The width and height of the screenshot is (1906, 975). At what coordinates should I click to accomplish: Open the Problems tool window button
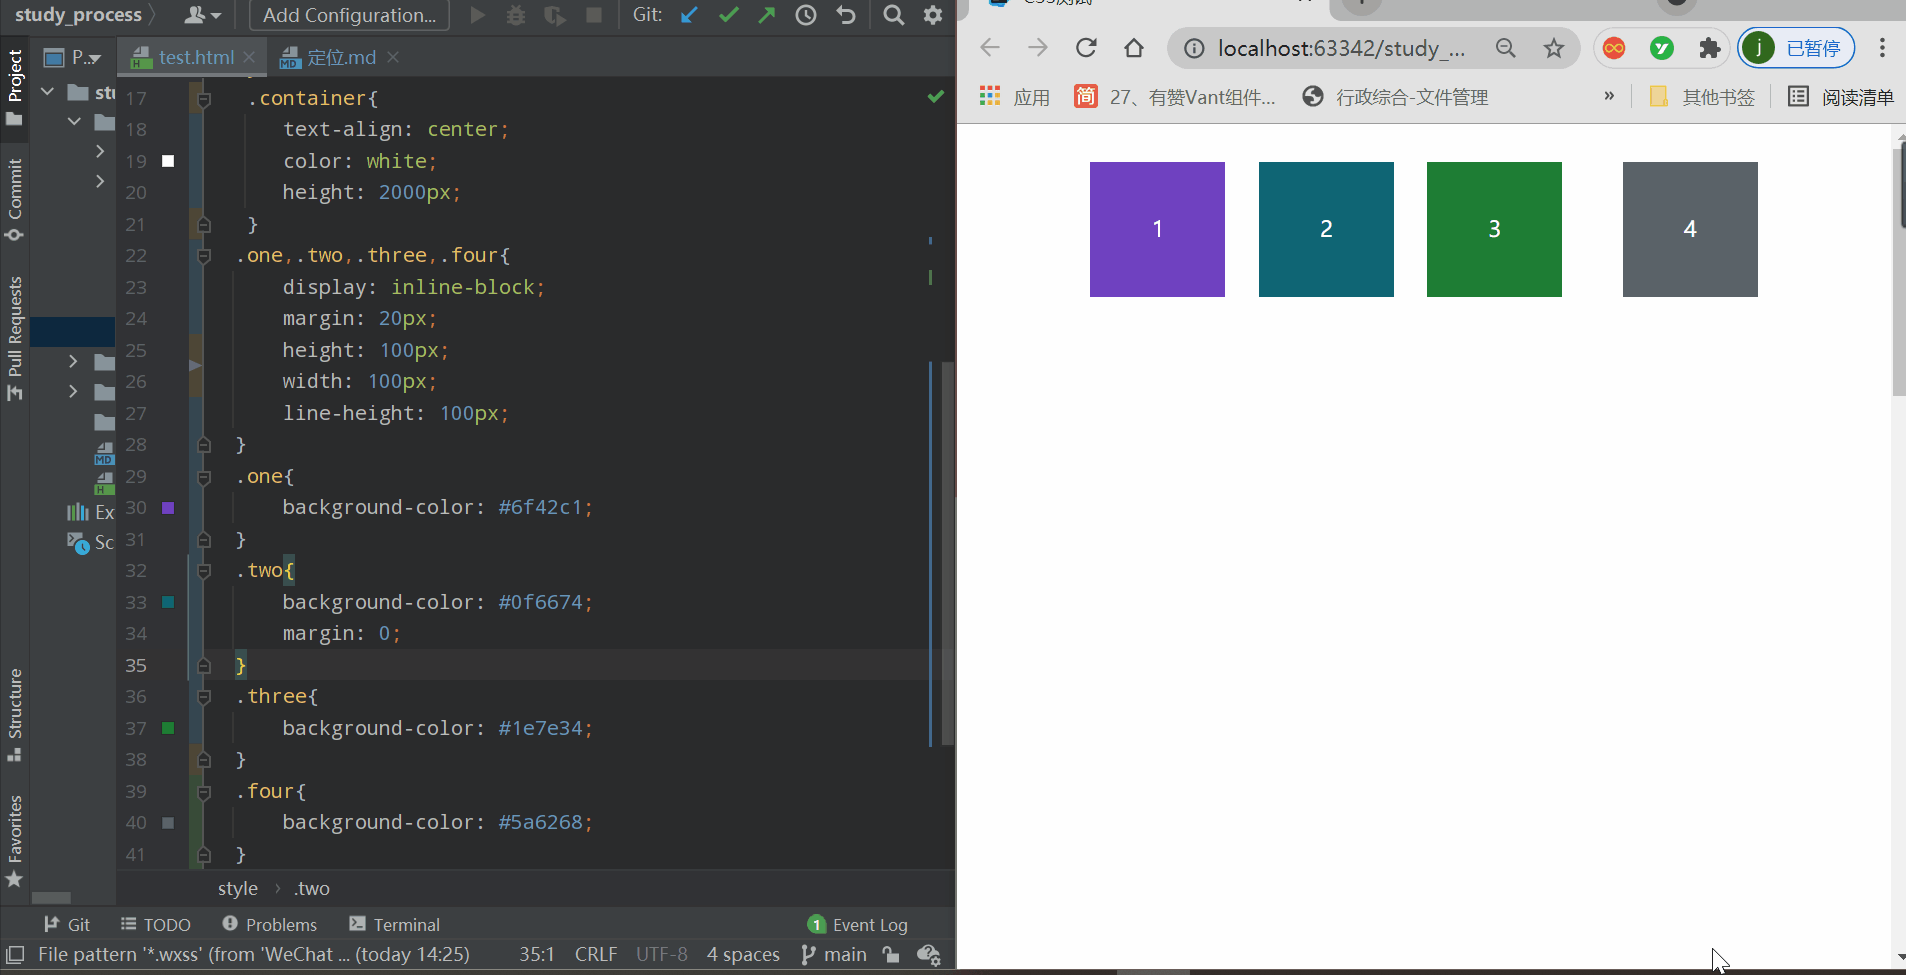[x=270, y=925]
